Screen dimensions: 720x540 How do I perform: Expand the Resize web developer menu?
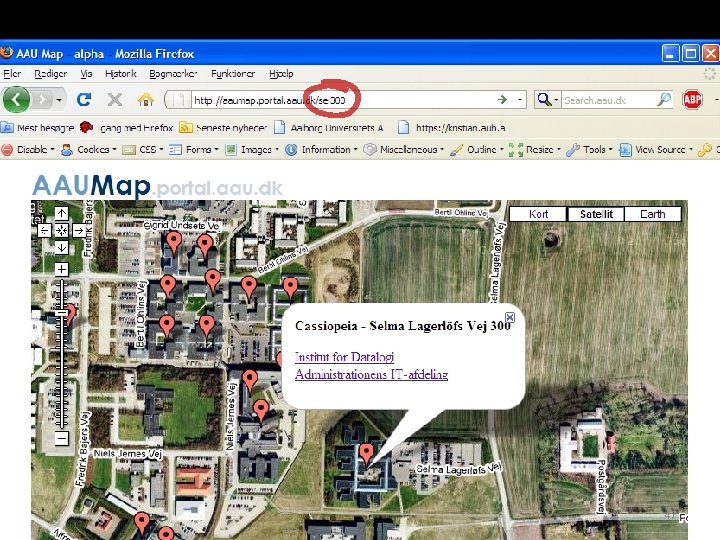tap(535, 150)
